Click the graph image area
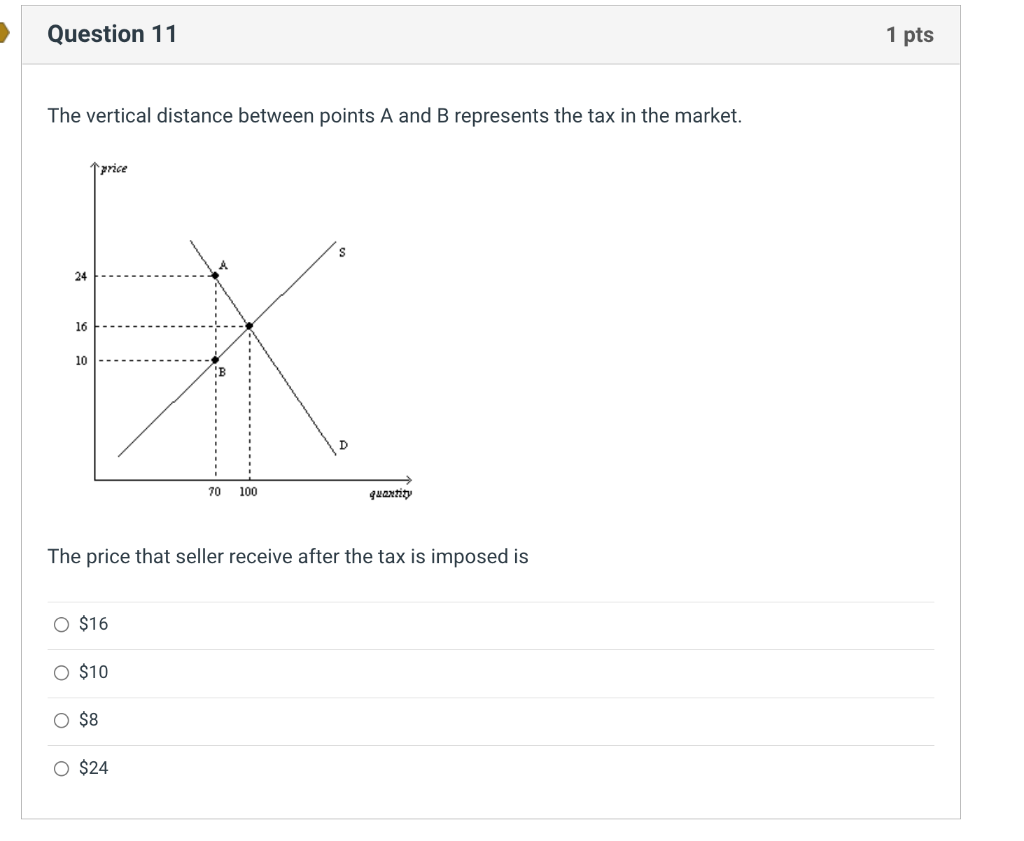 pyautogui.click(x=250, y=330)
